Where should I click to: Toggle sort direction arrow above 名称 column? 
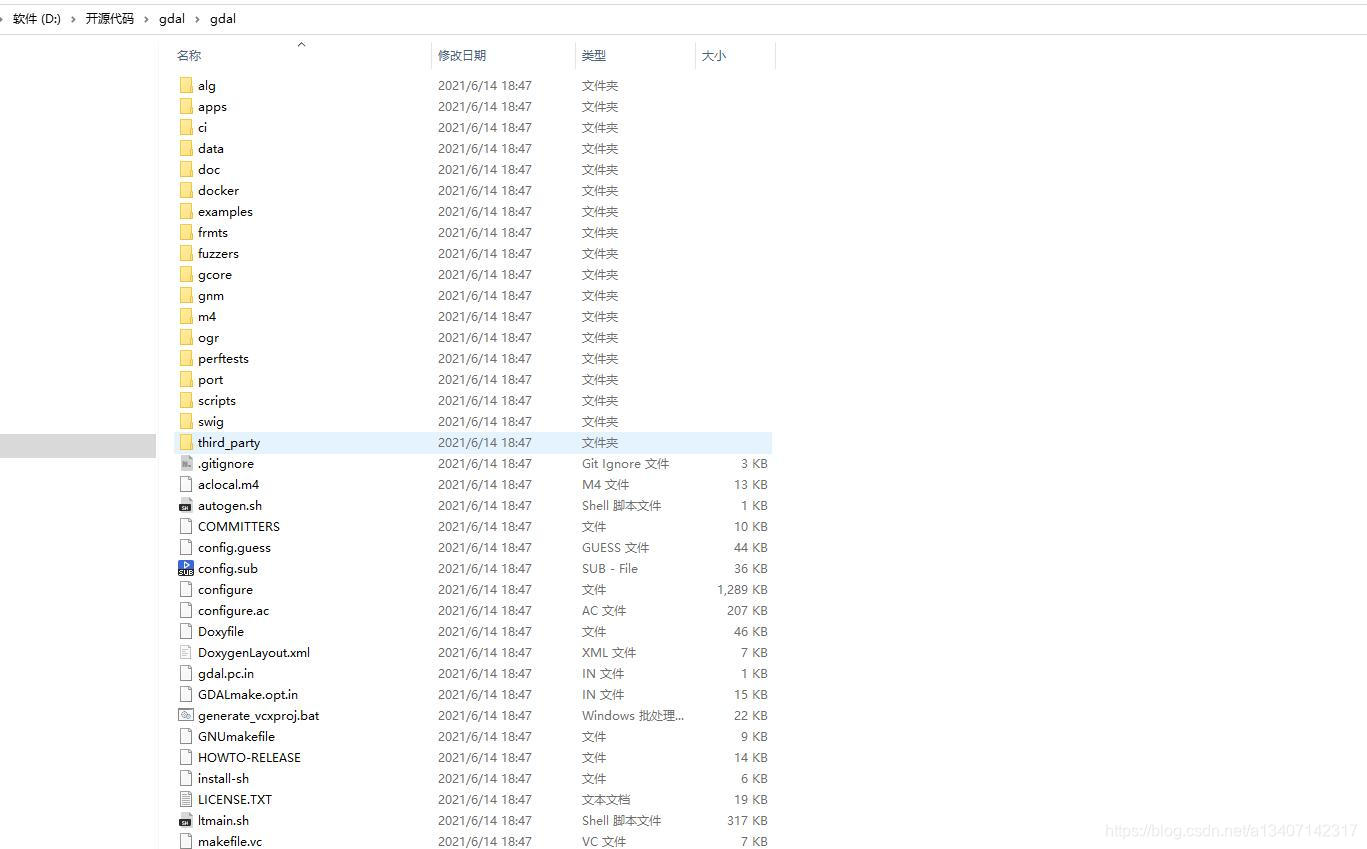click(301, 44)
